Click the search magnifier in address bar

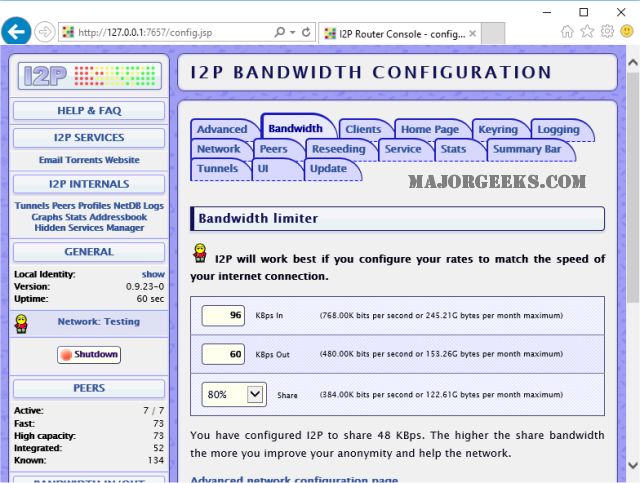280,32
